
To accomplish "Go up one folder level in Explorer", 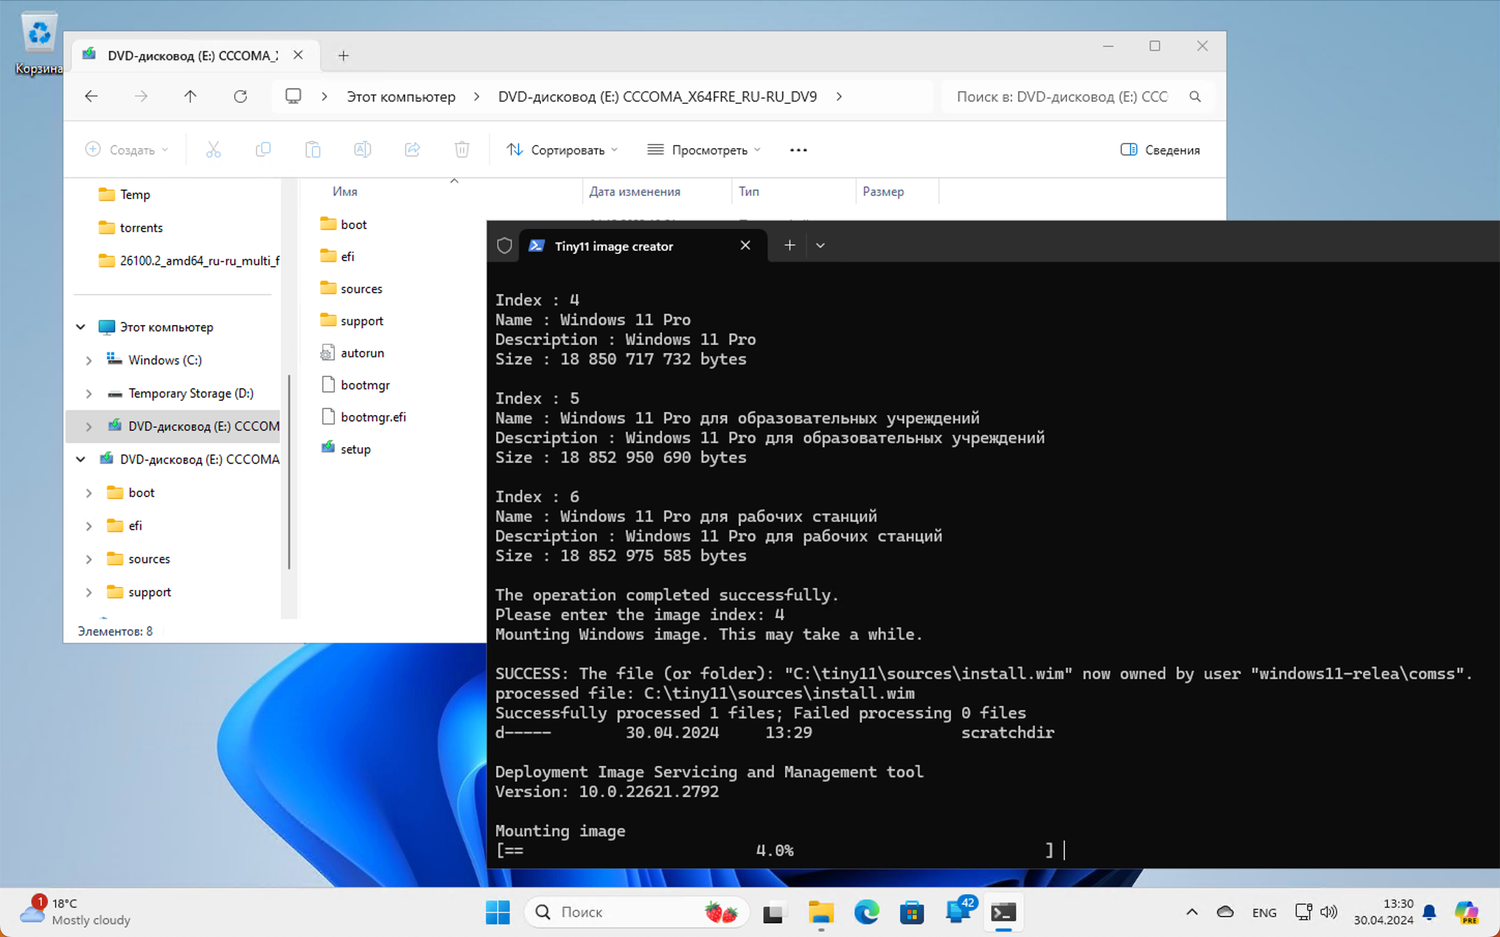I will [190, 96].
